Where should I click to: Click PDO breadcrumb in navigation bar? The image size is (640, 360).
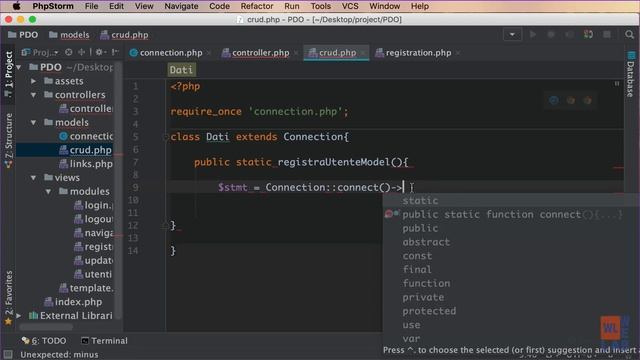tap(23, 35)
